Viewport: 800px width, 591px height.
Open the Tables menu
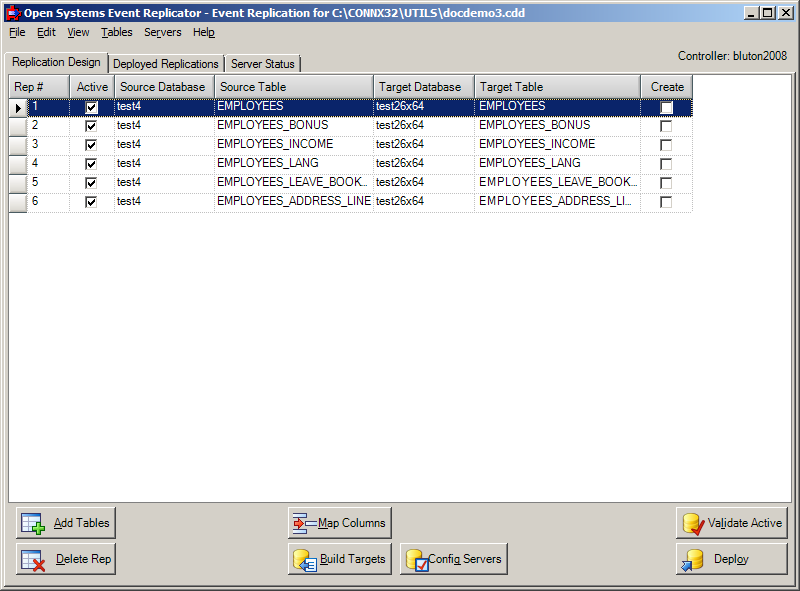coord(116,32)
